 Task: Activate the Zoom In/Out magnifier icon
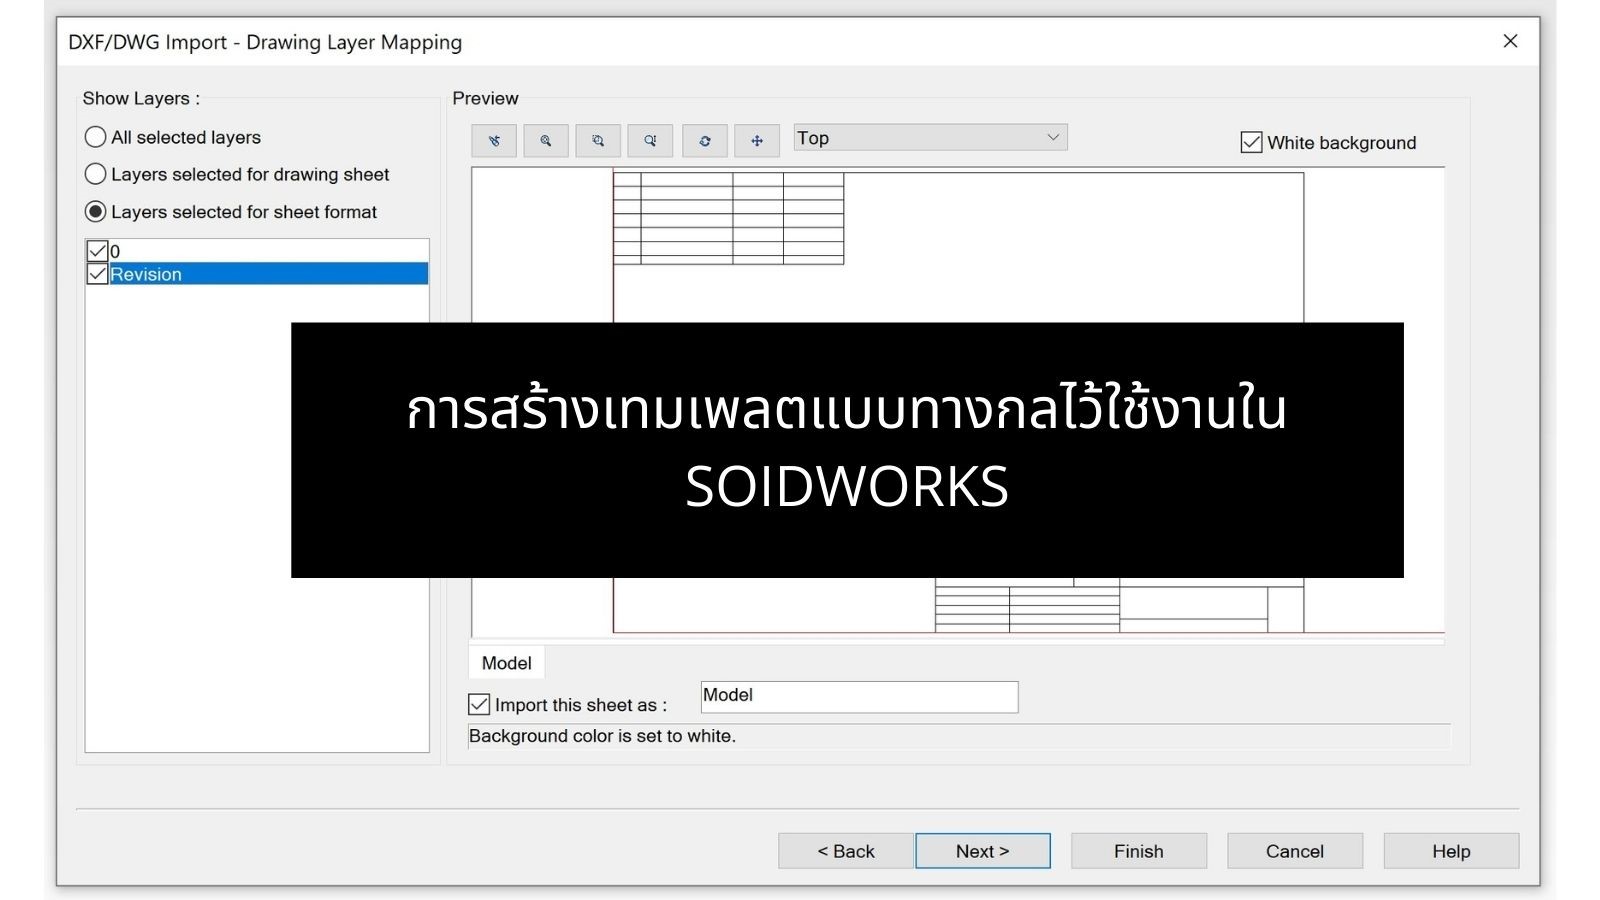pos(650,141)
